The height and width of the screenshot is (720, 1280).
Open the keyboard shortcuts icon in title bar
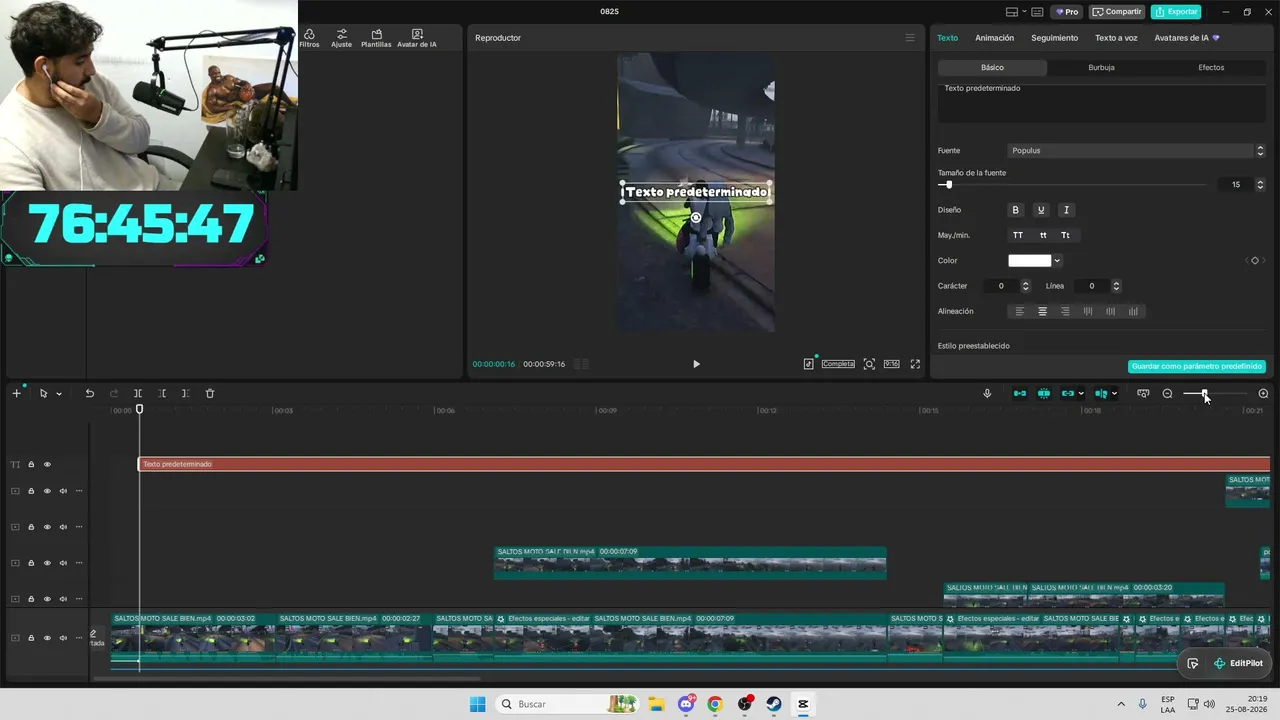1037,12
